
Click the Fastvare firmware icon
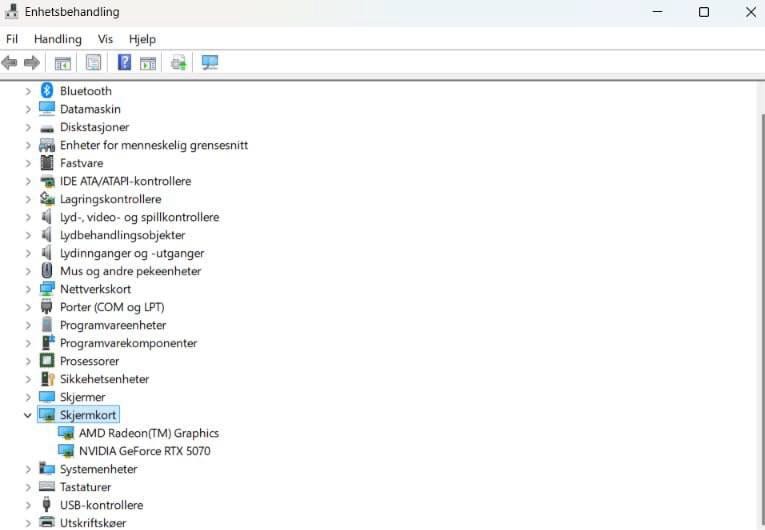[x=47, y=163]
